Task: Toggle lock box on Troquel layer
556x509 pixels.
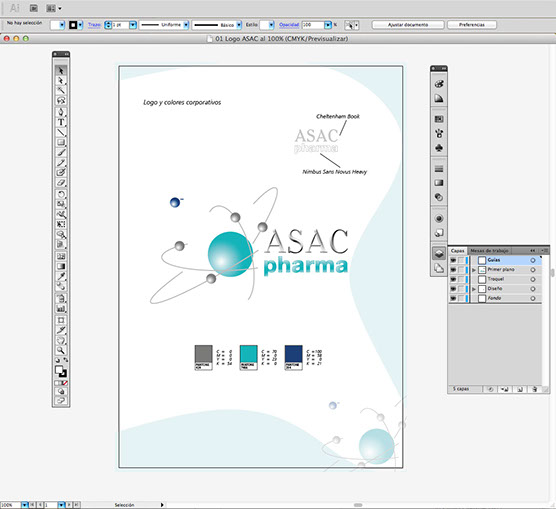Action: (x=461, y=280)
